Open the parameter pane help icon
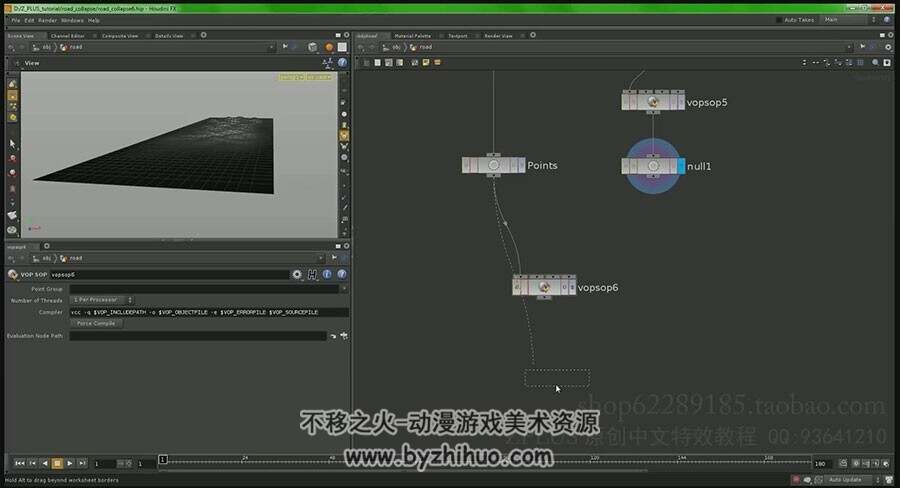This screenshot has height=488, width=900. click(x=342, y=274)
